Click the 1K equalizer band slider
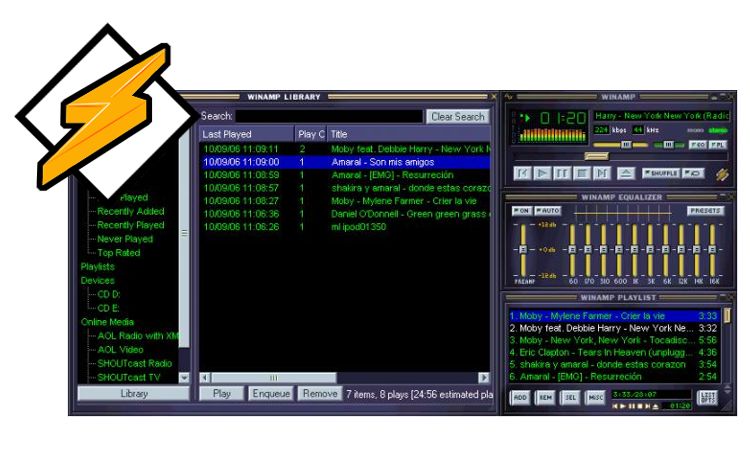This screenshot has height=453, width=750. coord(635,250)
